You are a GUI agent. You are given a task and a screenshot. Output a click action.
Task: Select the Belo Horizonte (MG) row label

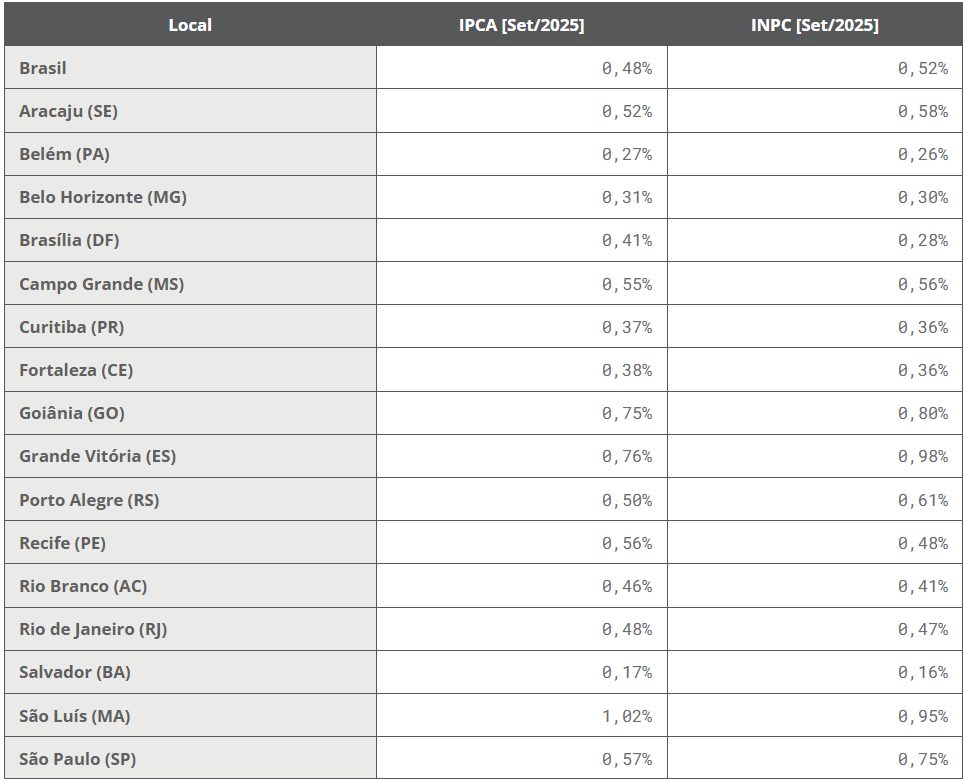103,197
